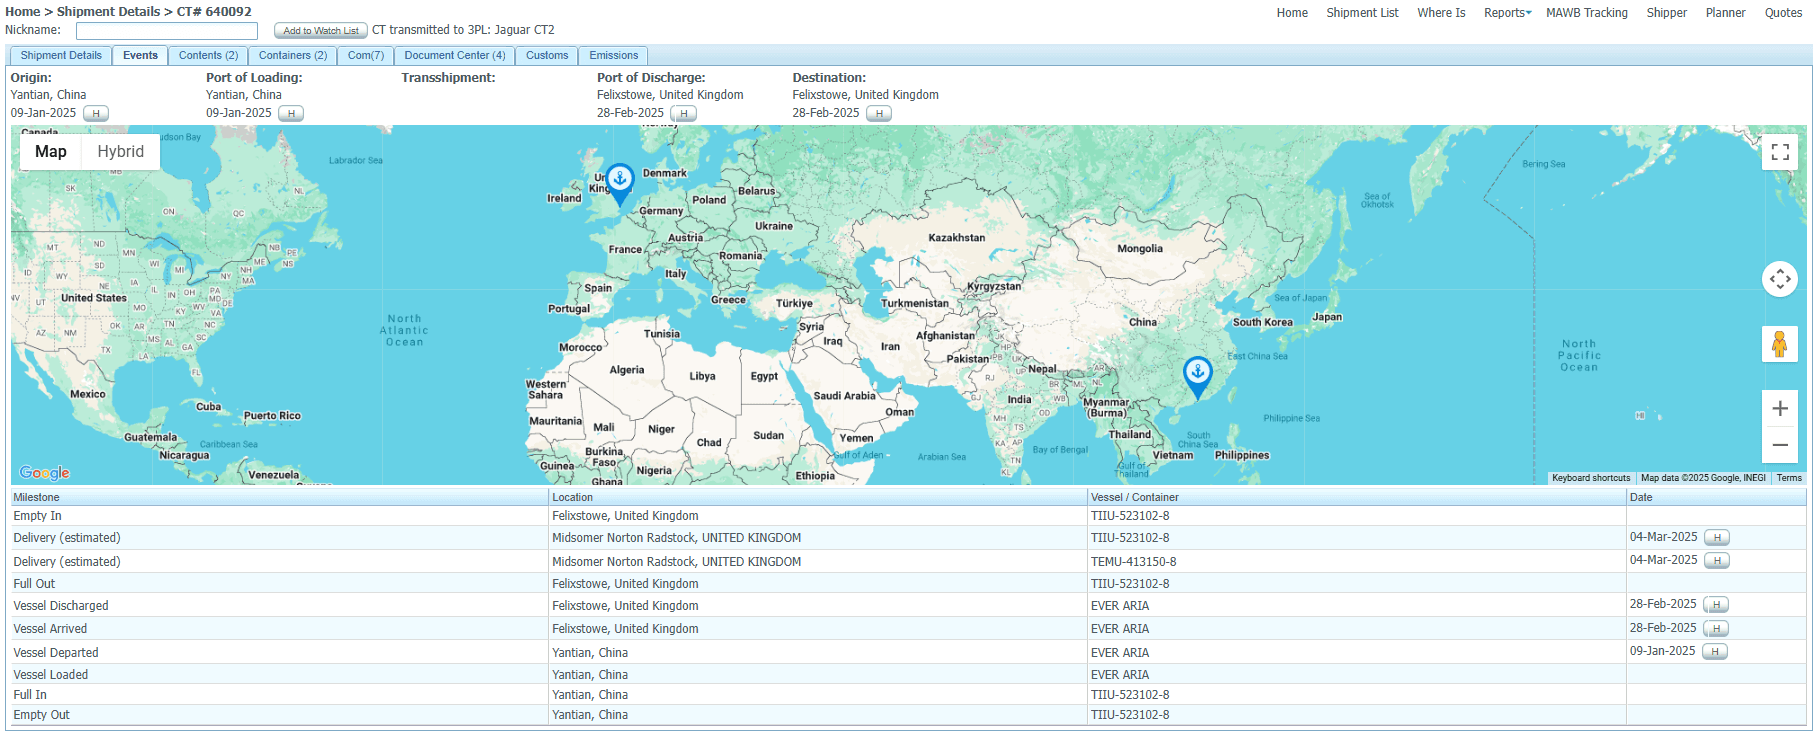
Task: Zoom out on the map
Action: point(1779,445)
